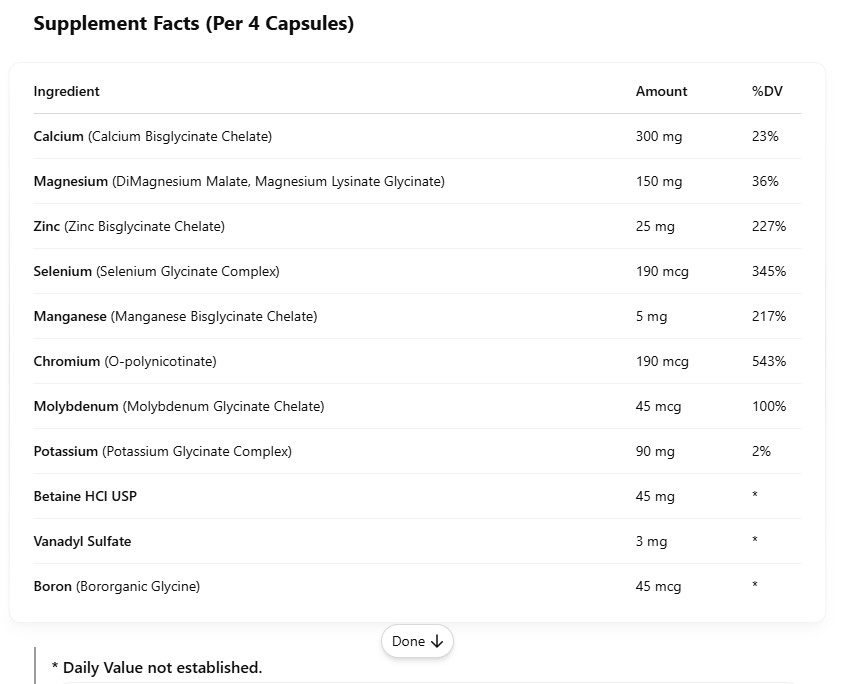Click the 543% daily value for Chromium
Viewport: 842px width, 684px height.
tap(769, 361)
